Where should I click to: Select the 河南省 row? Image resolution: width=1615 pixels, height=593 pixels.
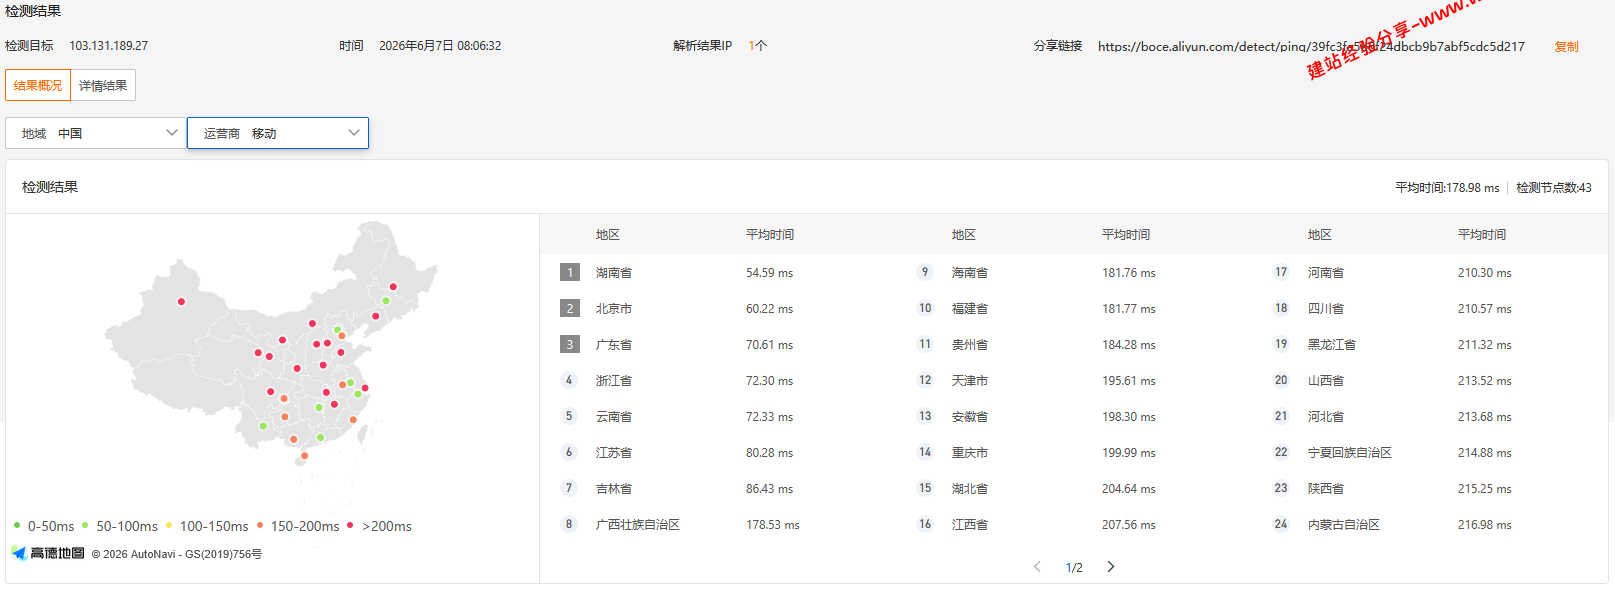[x=1430, y=272]
